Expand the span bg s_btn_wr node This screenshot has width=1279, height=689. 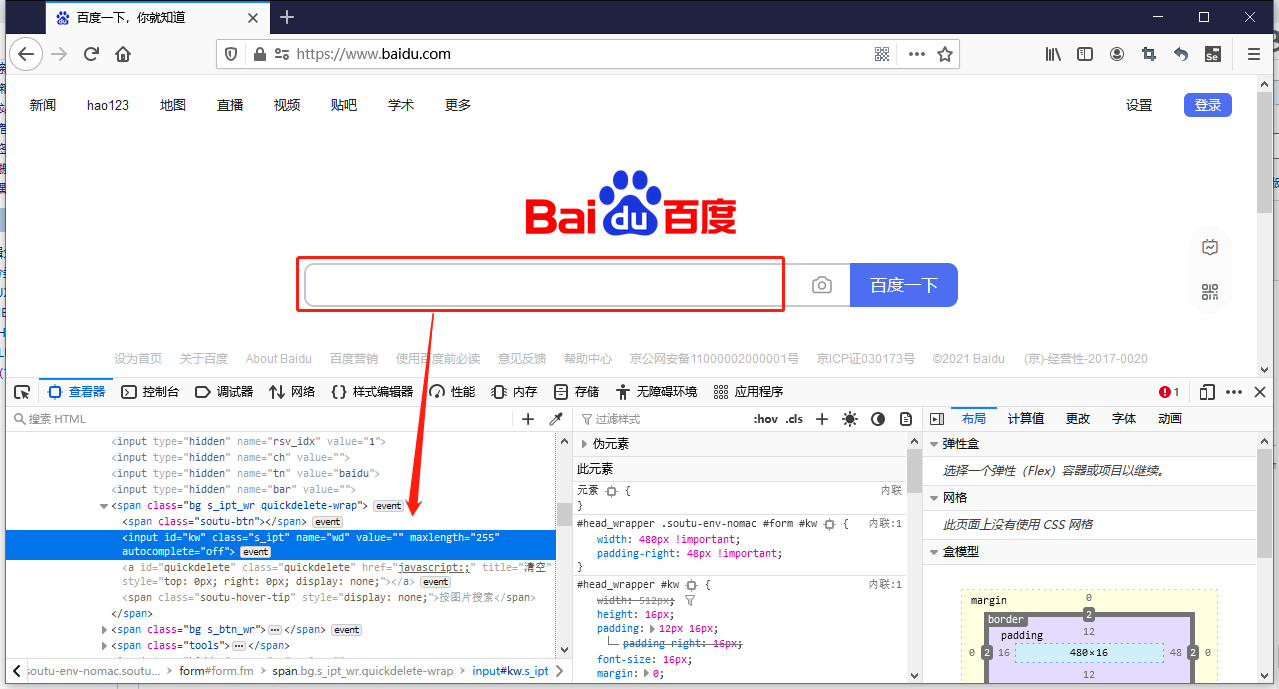104,630
